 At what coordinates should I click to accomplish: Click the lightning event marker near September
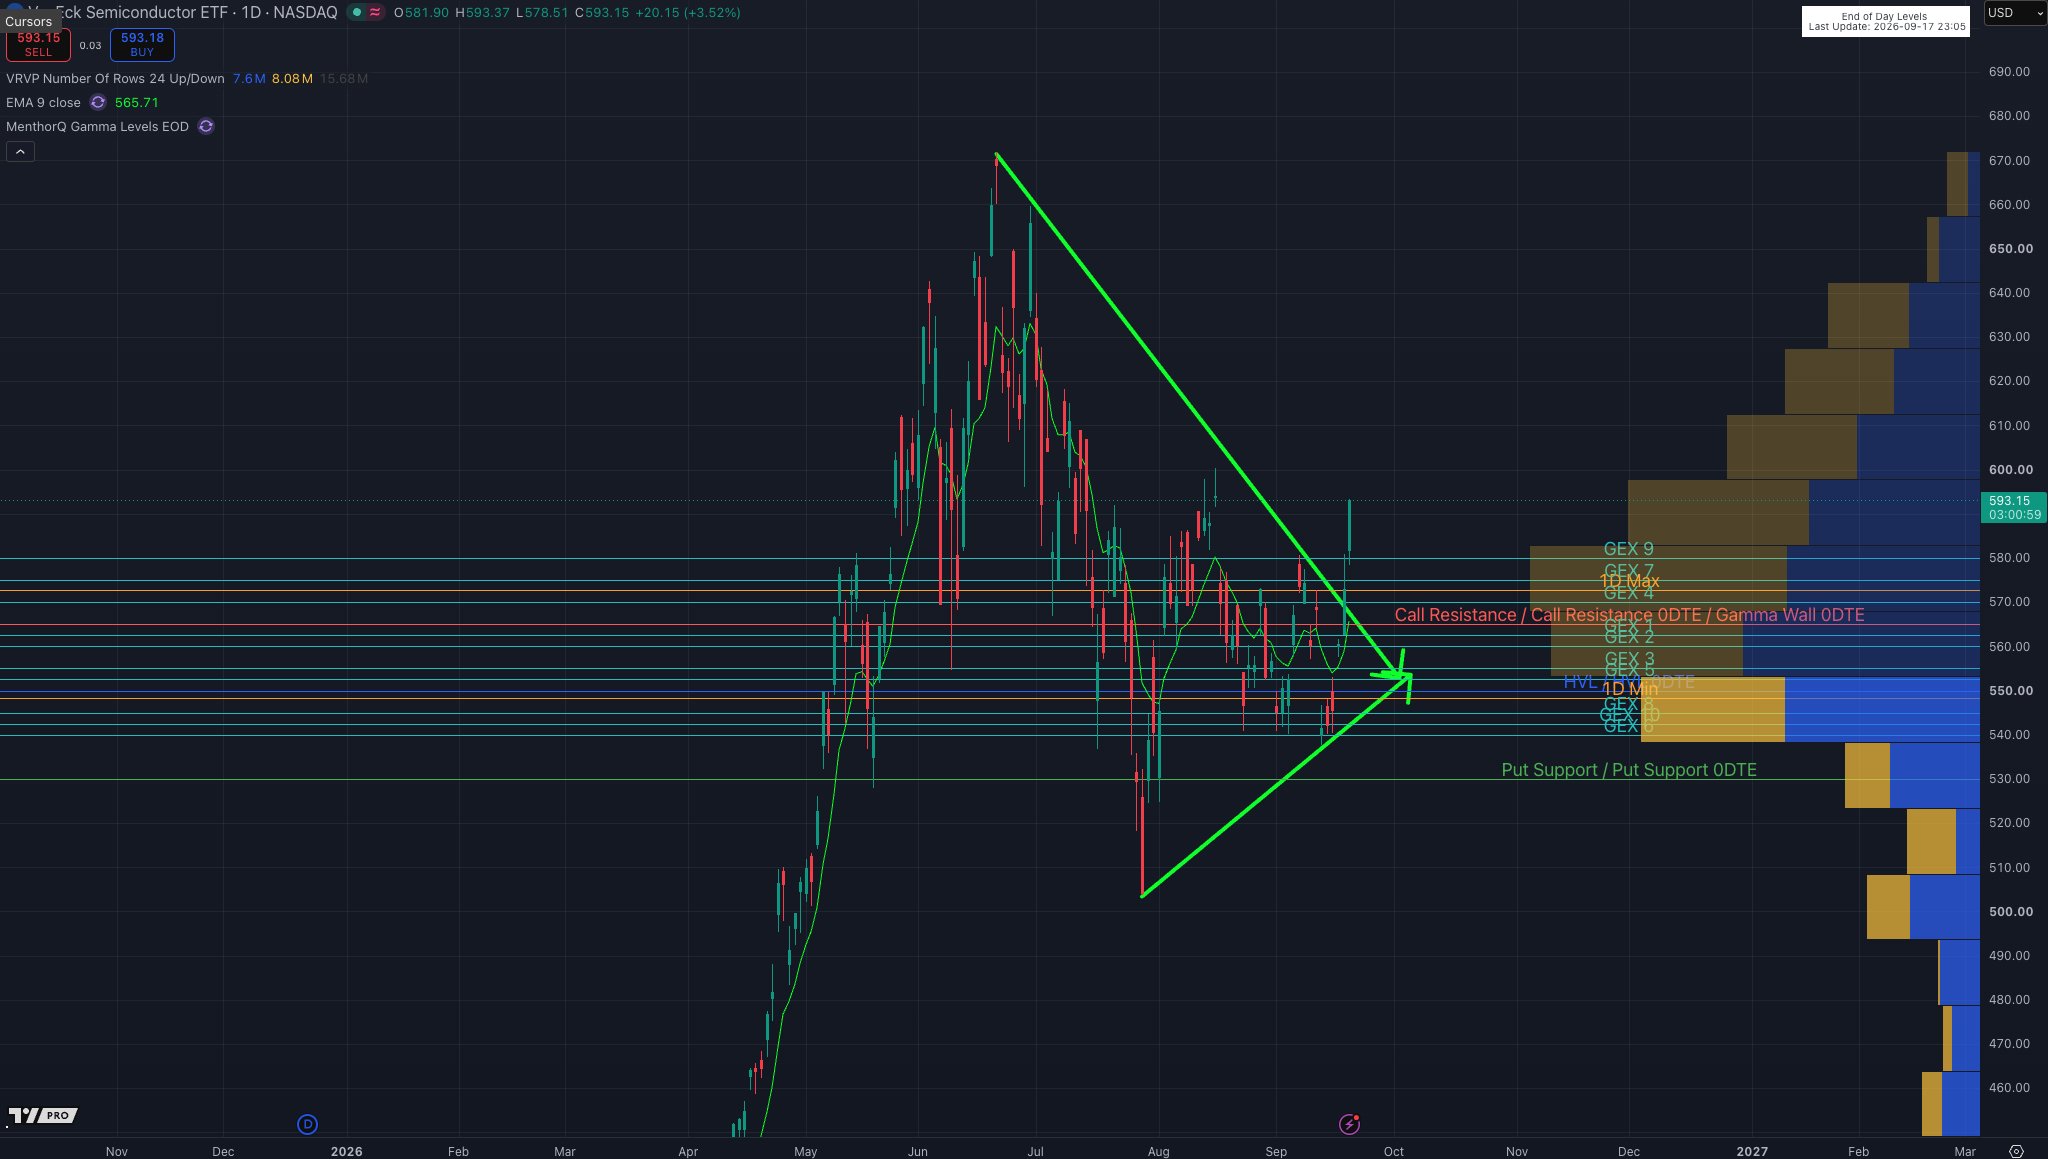[1349, 1124]
